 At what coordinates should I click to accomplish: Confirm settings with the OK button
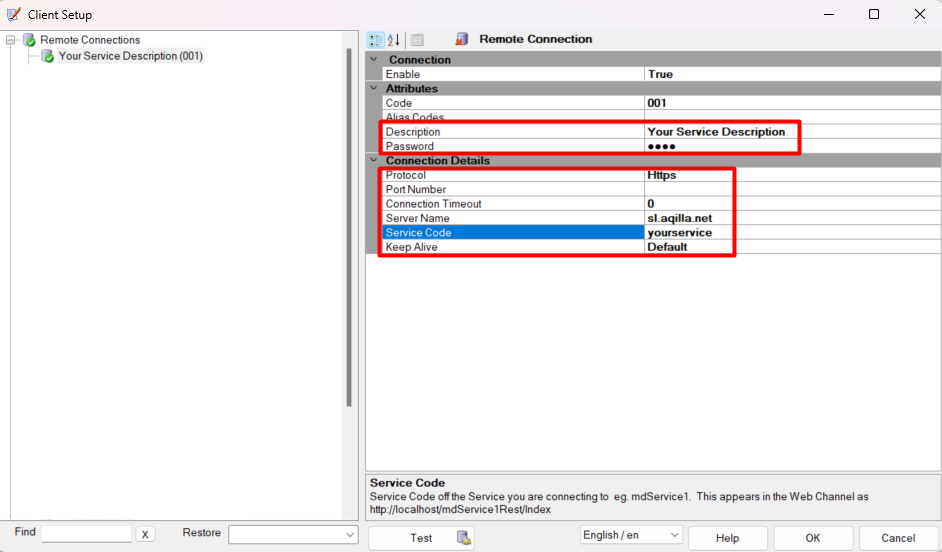[x=813, y=538]
